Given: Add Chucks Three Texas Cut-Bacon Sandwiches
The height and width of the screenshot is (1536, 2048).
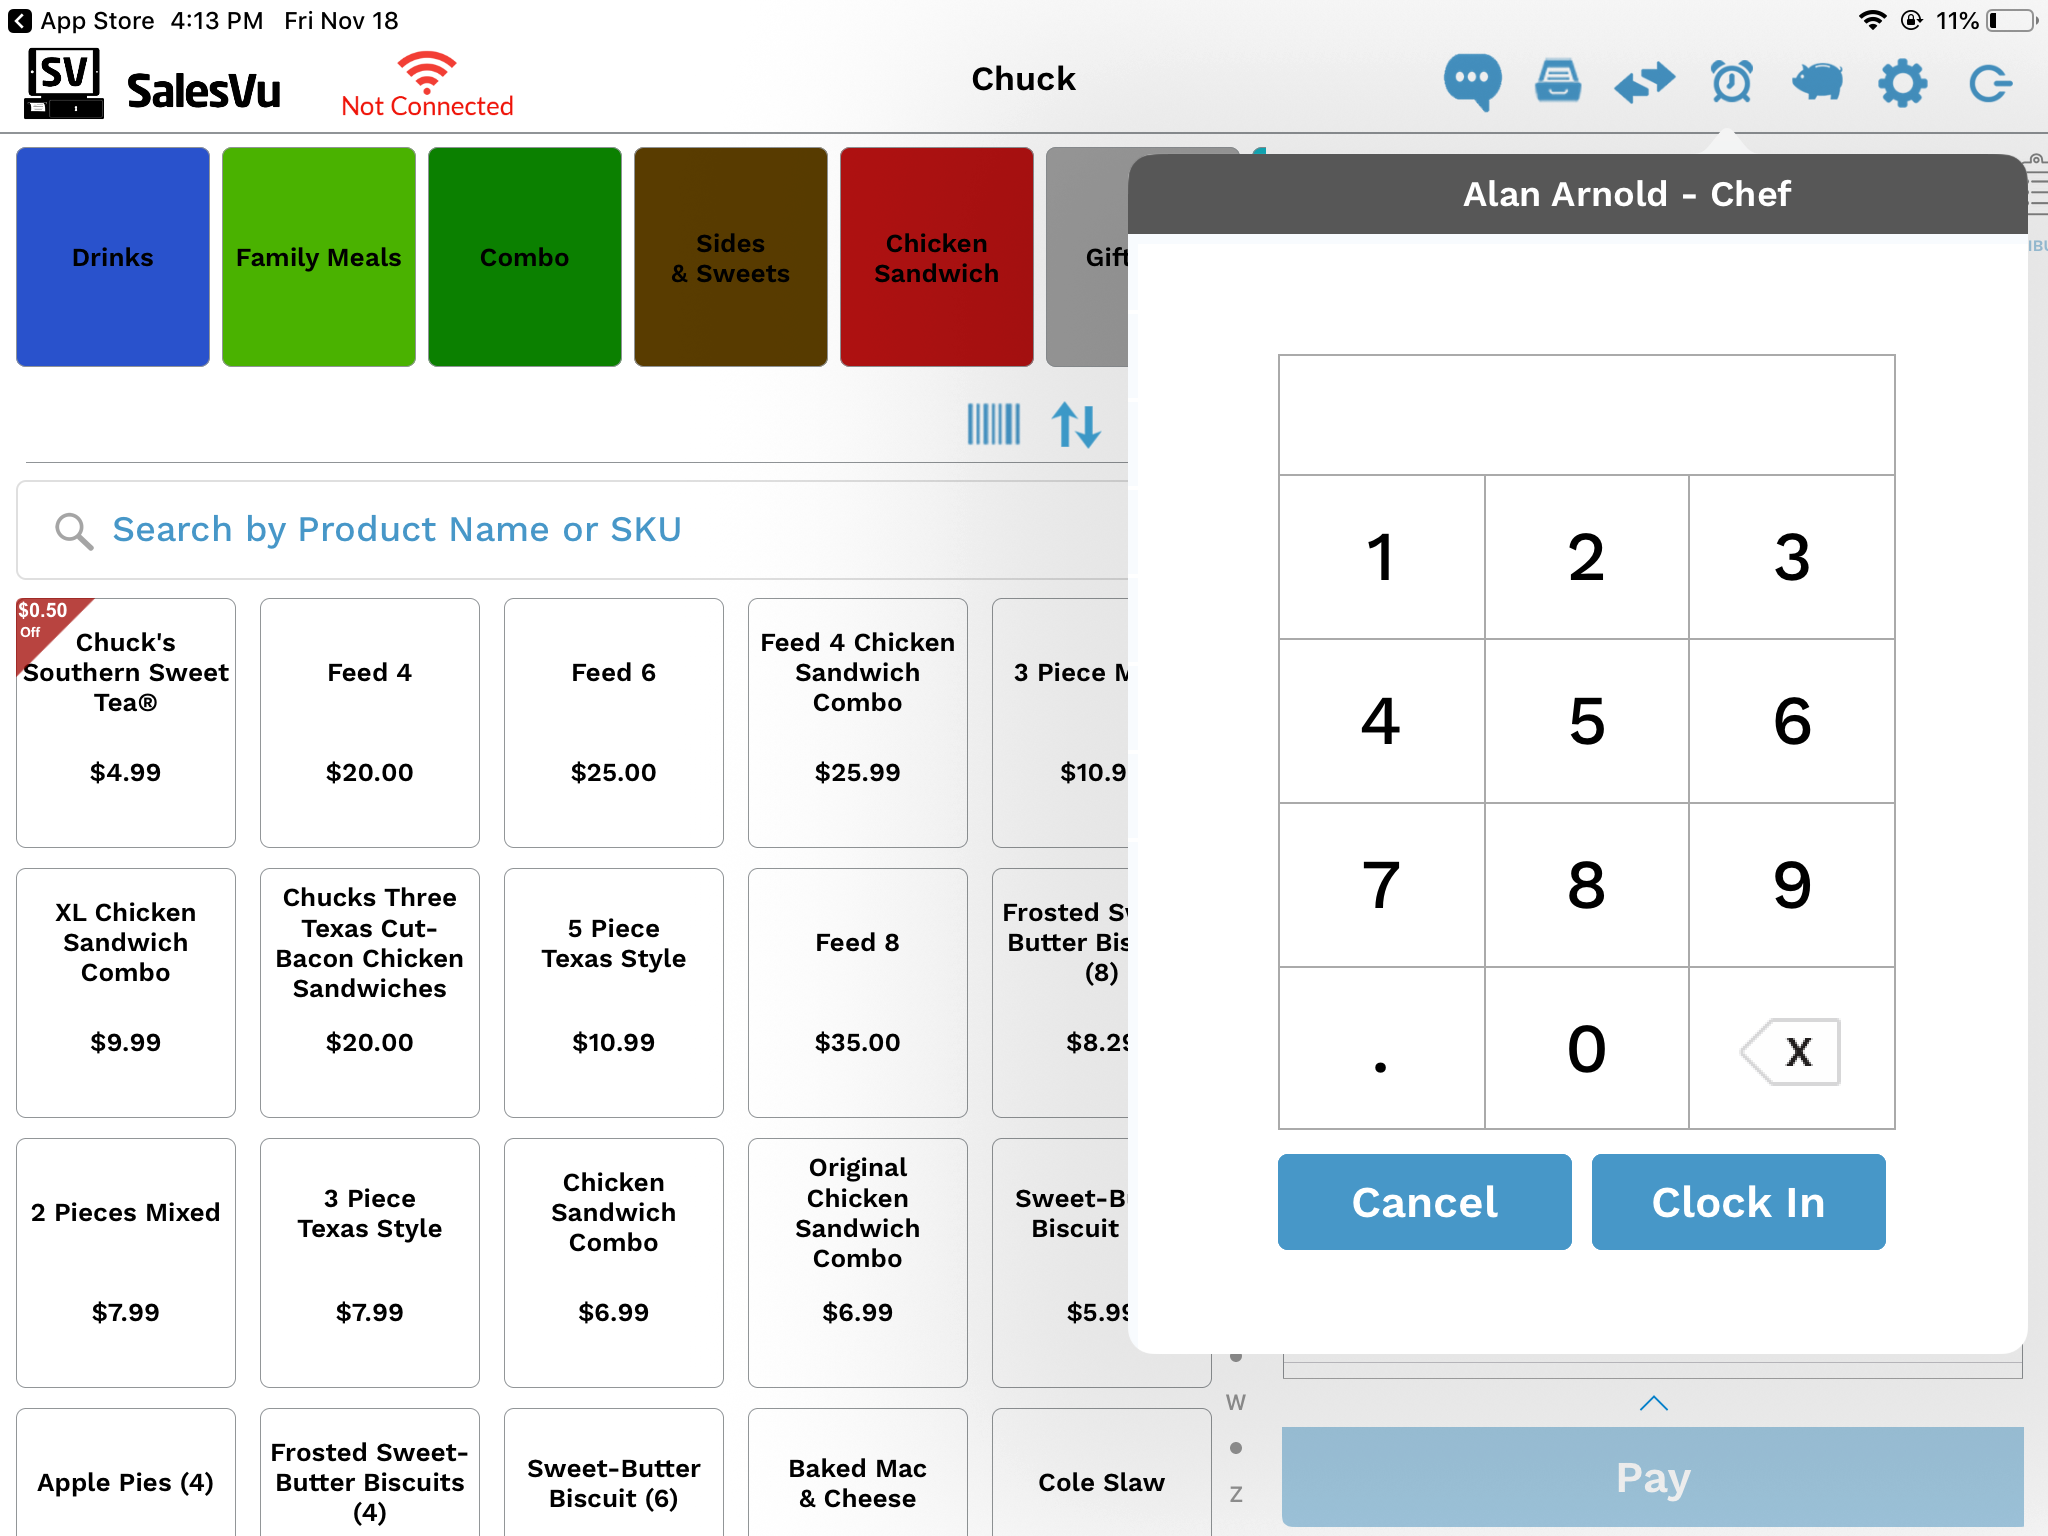Looking at the screenshot, I should (x=370, y=993).
